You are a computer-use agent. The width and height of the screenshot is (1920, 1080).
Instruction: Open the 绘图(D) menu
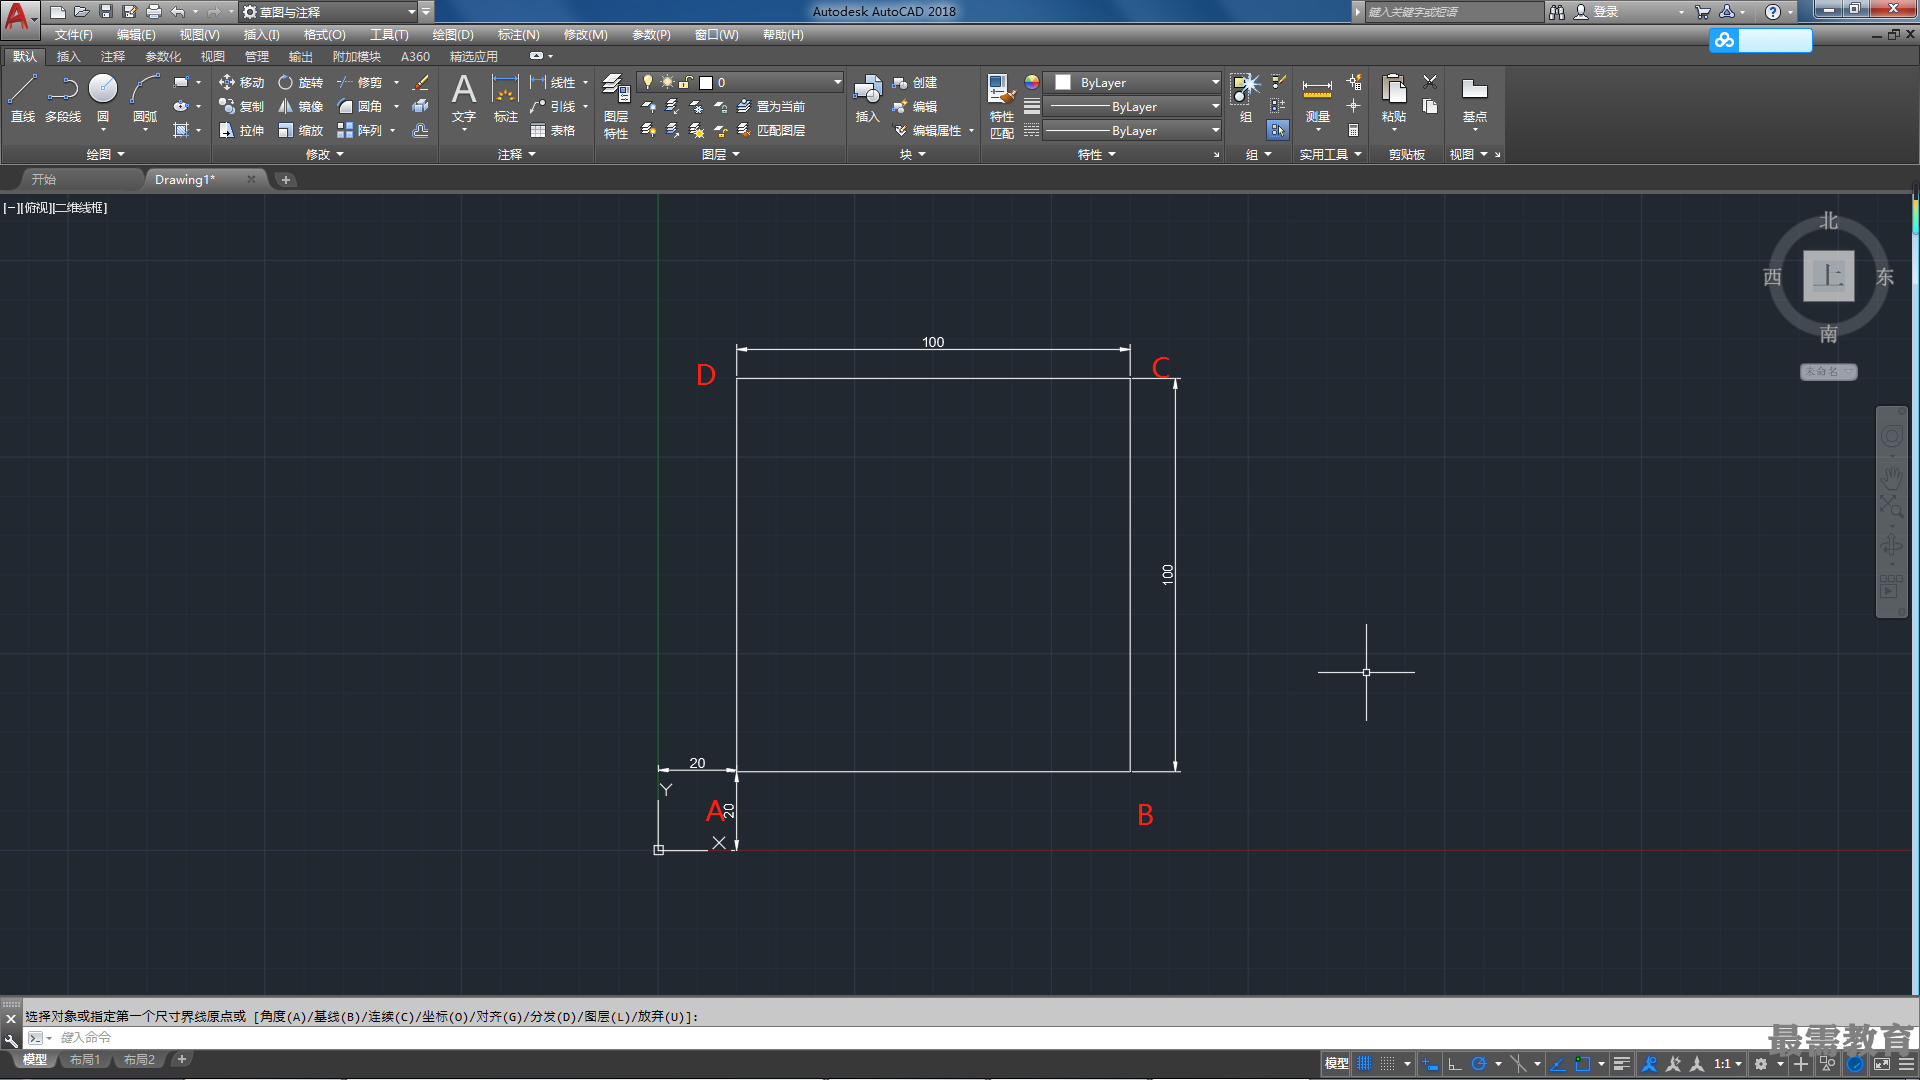tap(453, 34)
